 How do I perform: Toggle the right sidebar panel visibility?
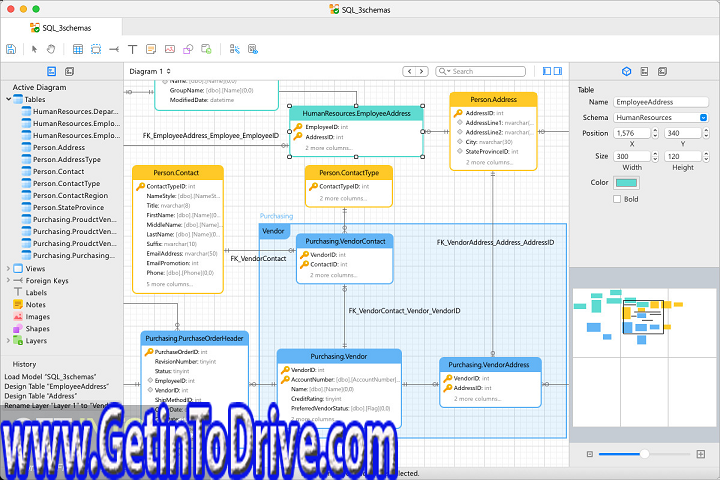[x=558, y=71]
